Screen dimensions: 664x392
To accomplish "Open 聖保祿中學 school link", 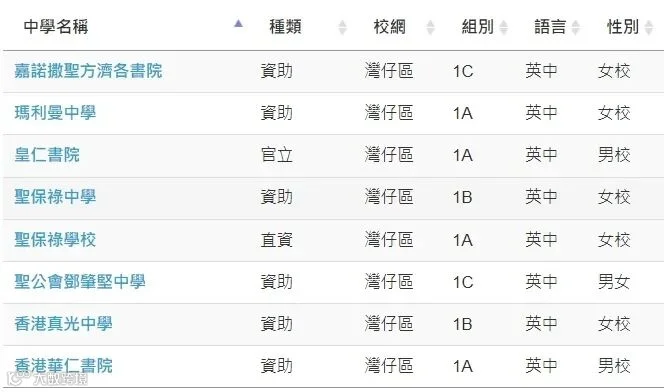I will click(x=55, y=197).
